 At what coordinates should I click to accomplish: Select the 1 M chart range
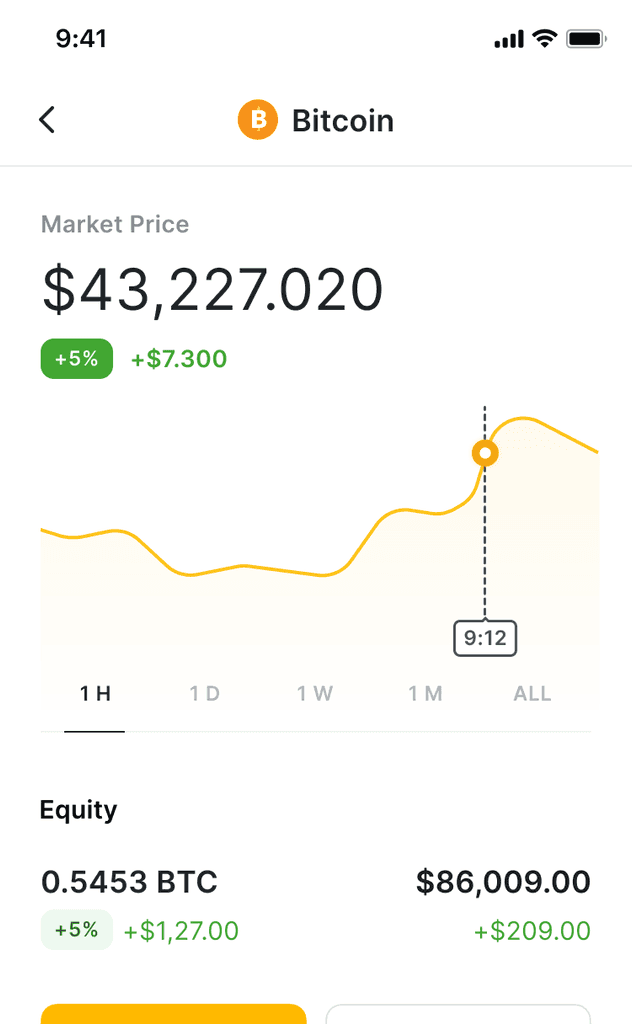(425, 694)
